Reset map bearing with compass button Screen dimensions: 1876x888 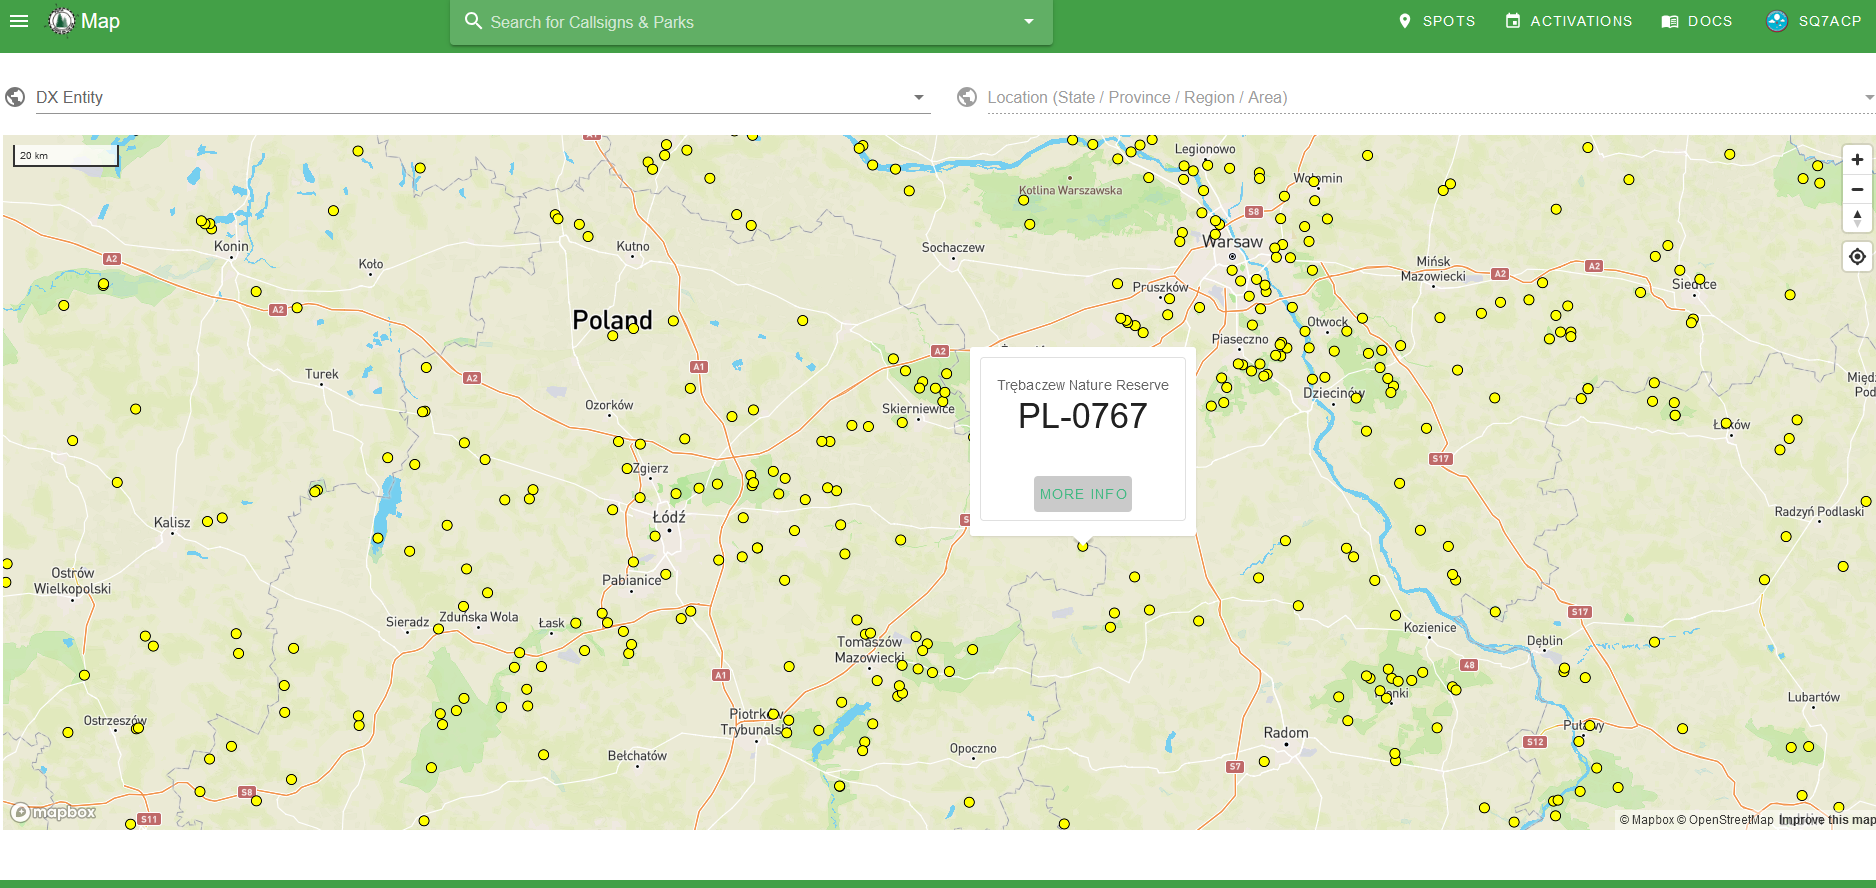(1857, 218)
